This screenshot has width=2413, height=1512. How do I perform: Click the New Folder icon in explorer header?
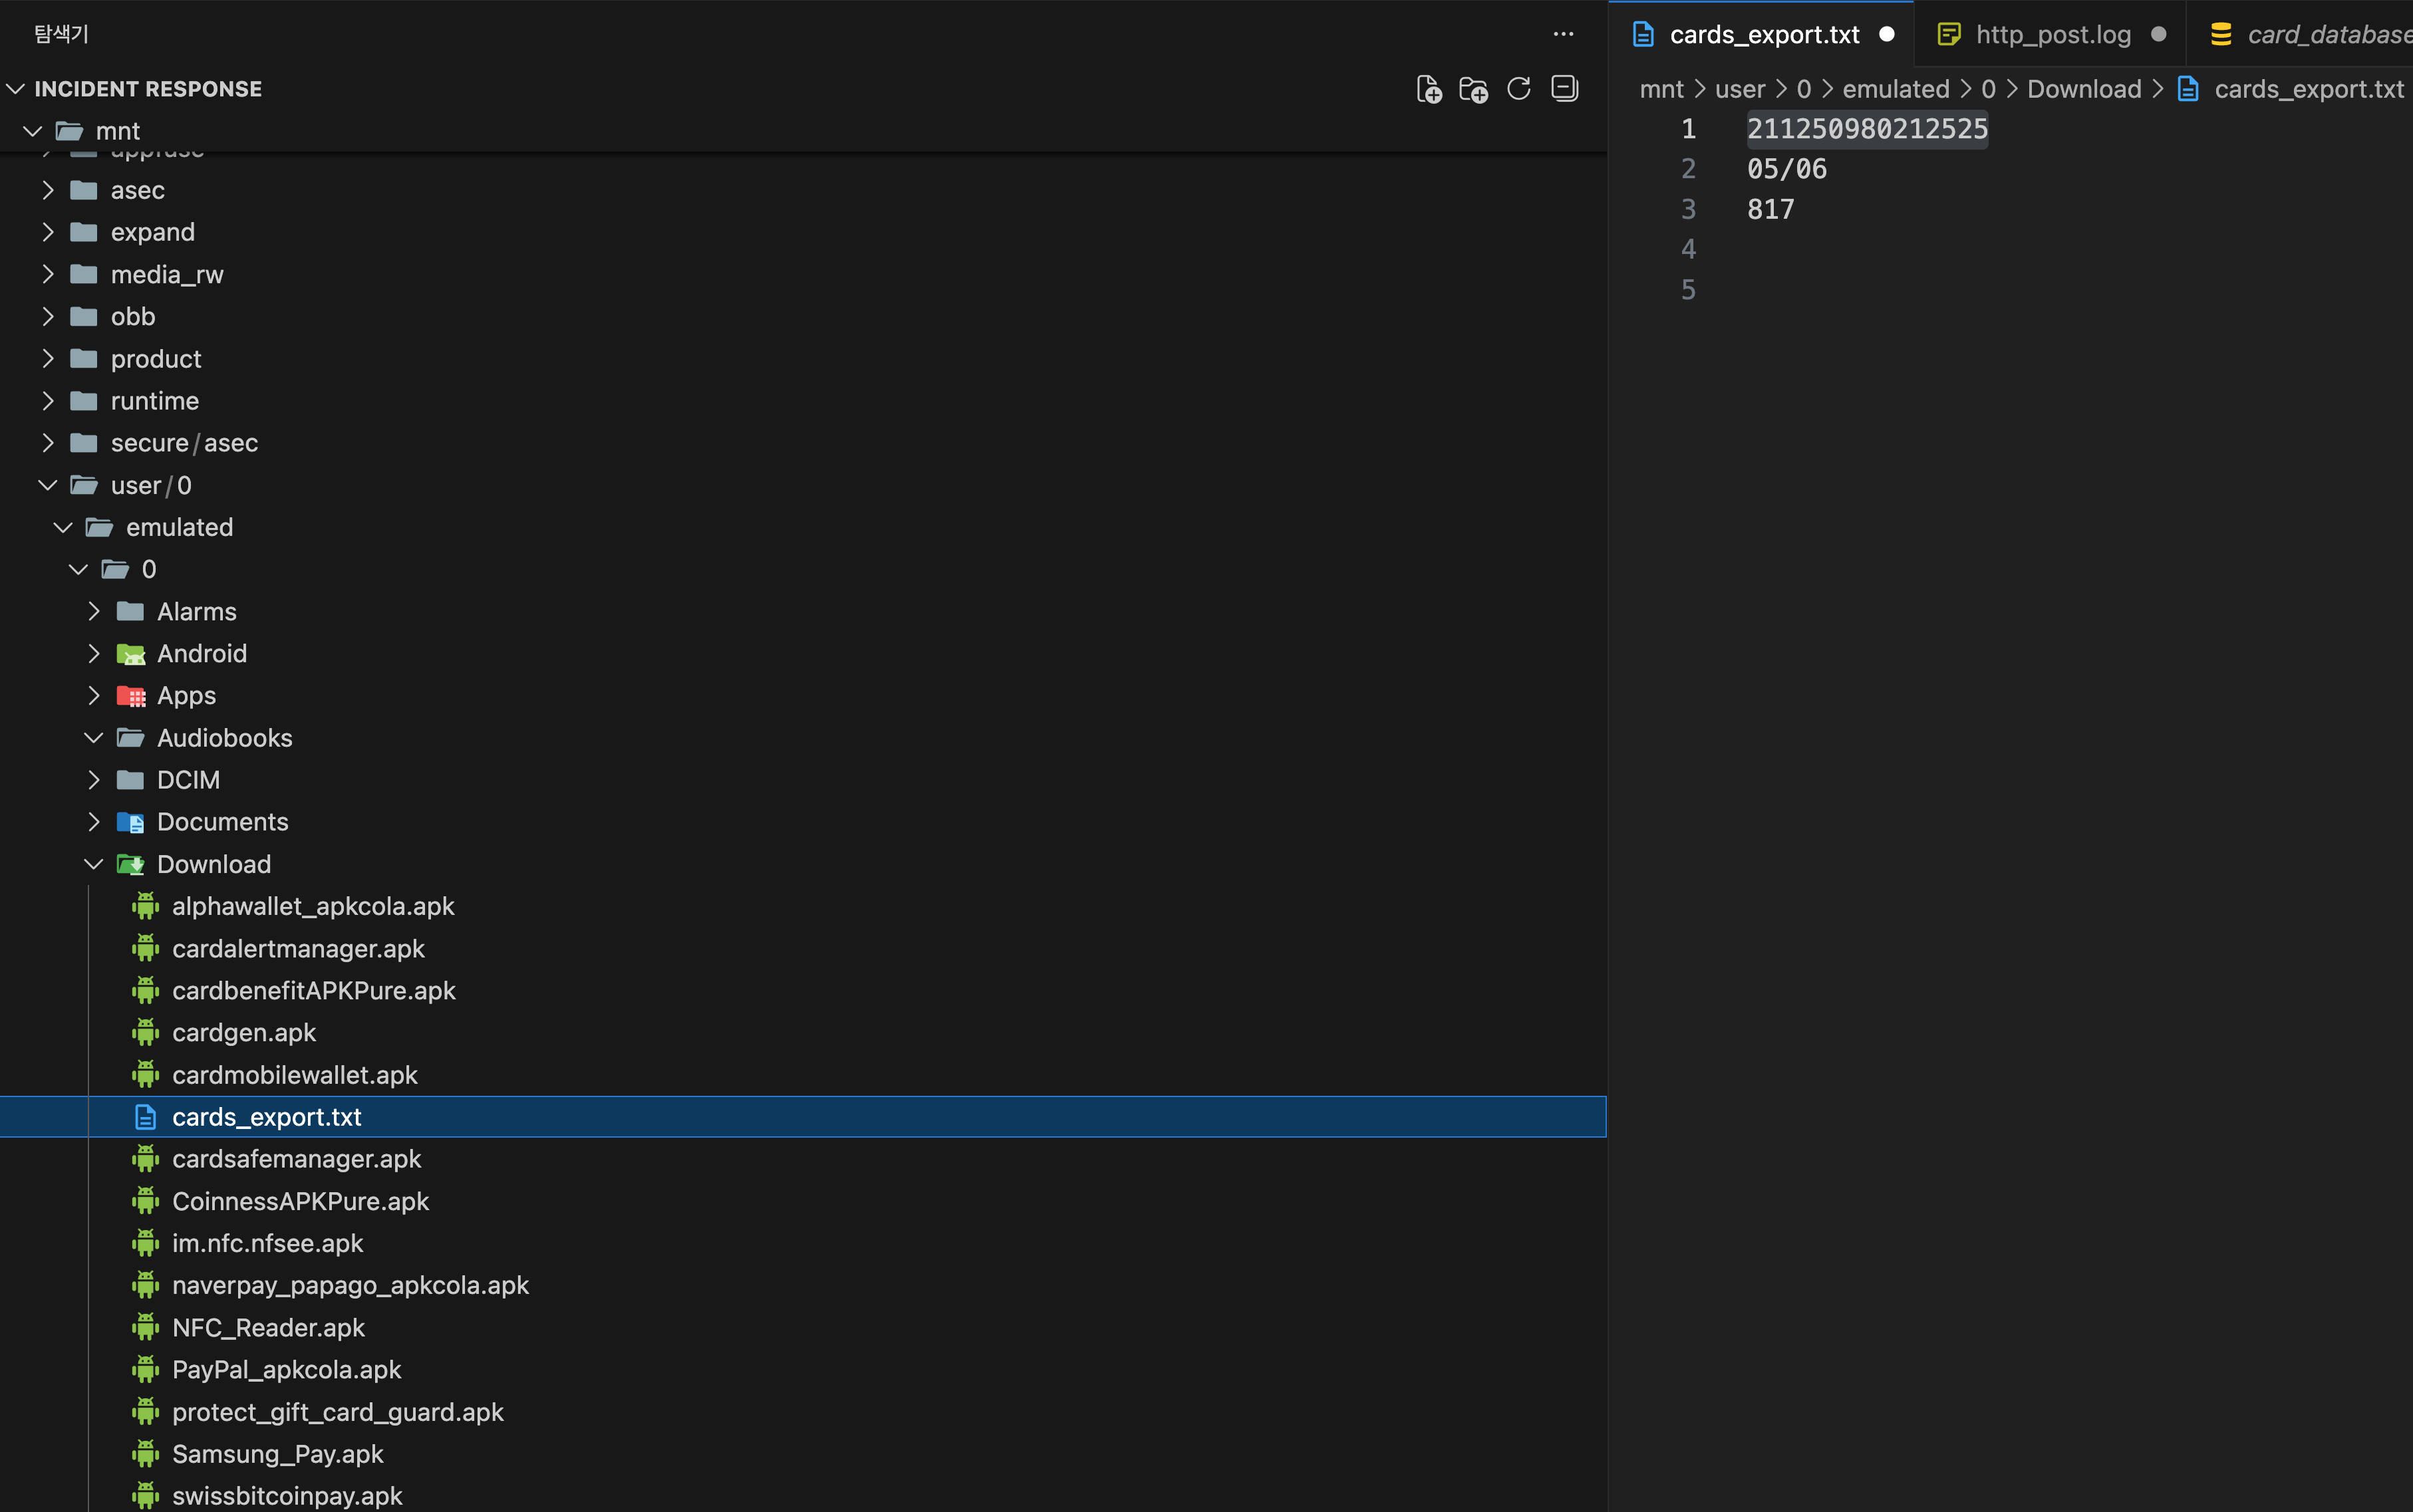[x=1473, y=89]
